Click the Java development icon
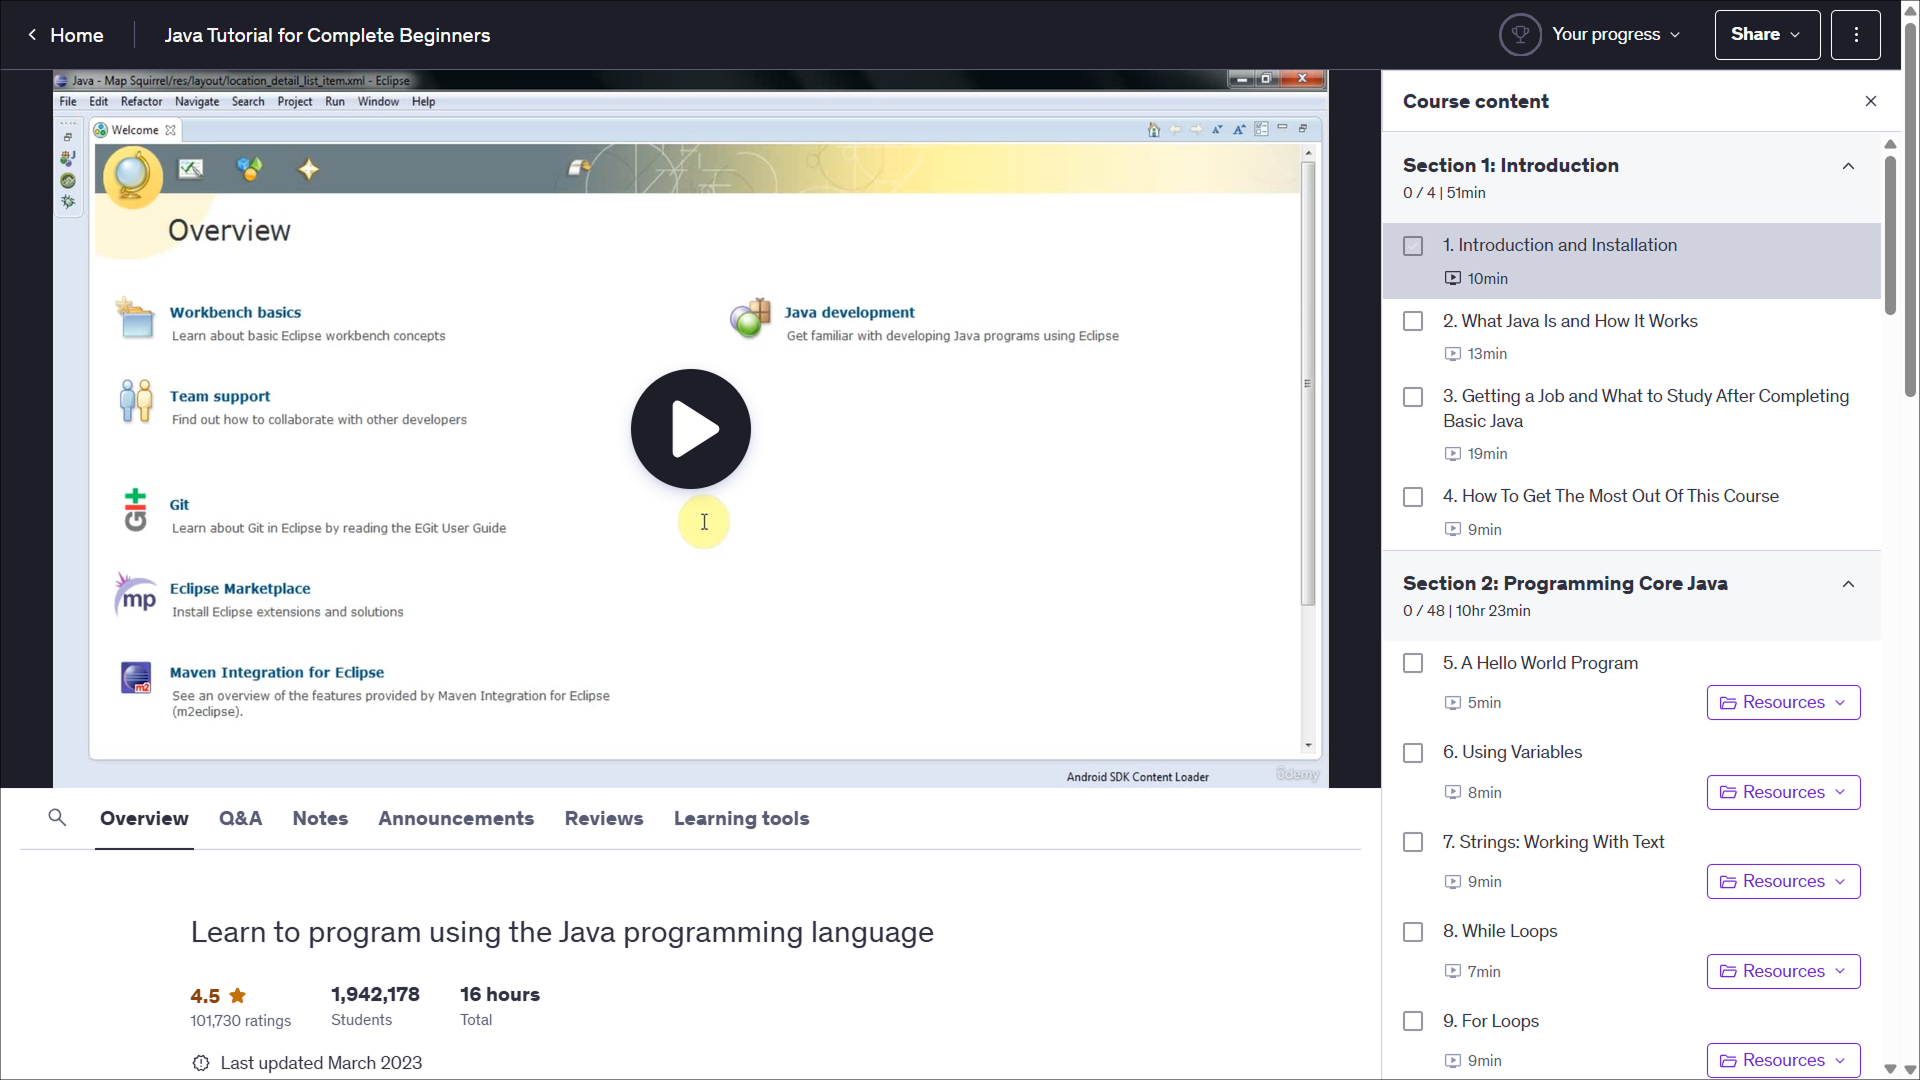The image size is (1920, 1080). pyautogui.click(x=750, y=319)
